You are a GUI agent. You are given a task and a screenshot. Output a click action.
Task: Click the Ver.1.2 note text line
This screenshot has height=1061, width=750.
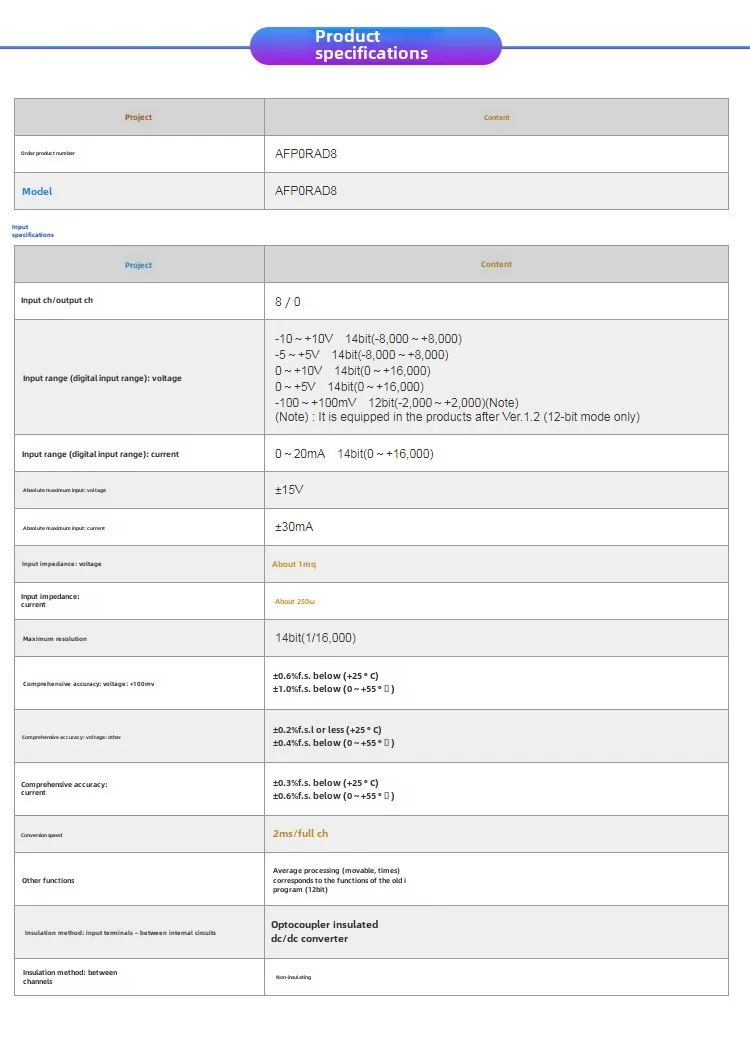click(x=457, y=416)
